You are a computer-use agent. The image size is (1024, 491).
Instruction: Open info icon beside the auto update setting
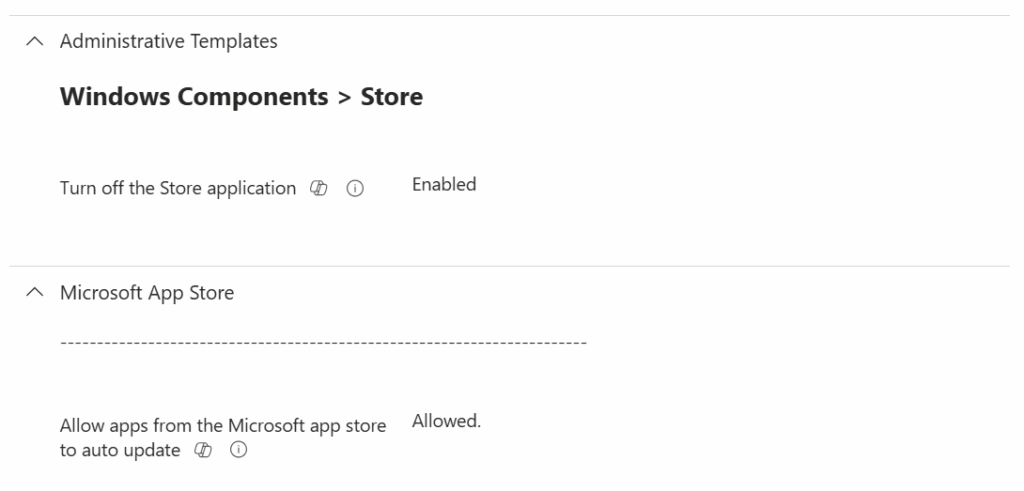click(x=238, y=451)
